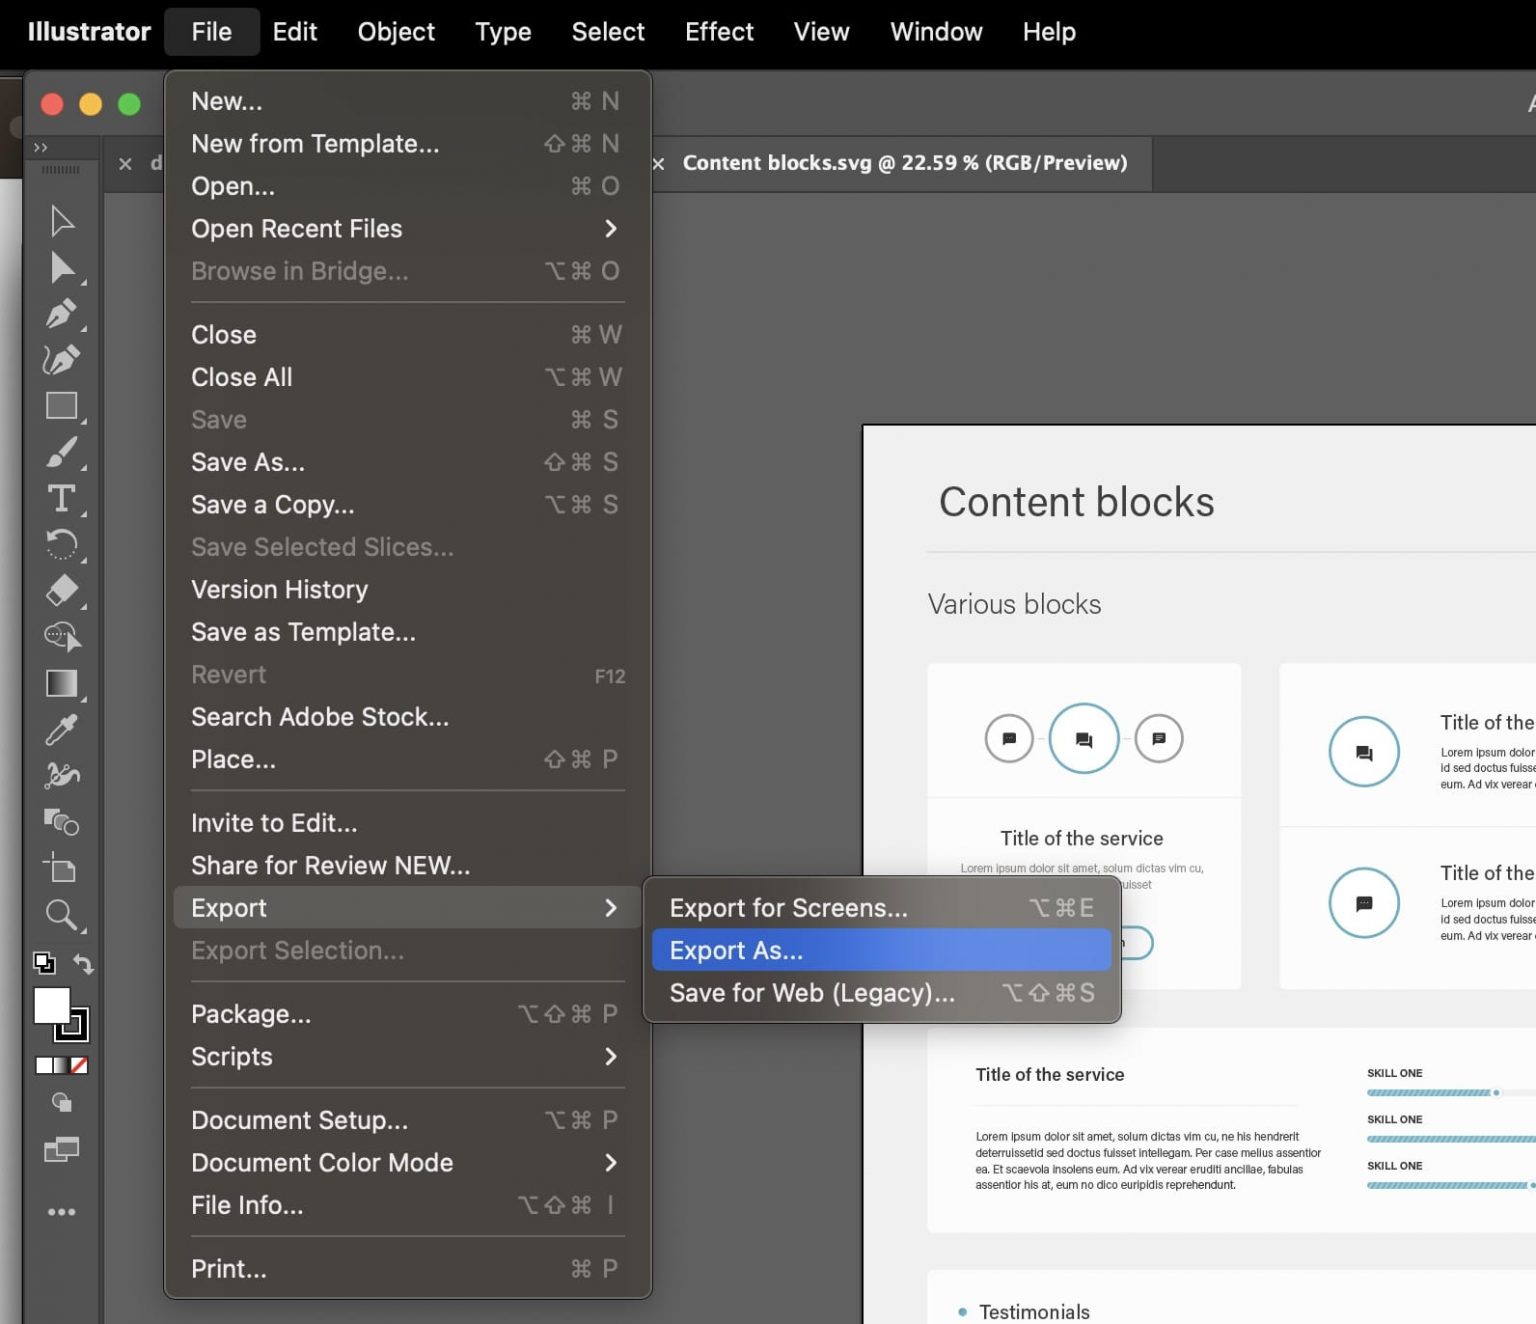This screenshot has width=1536, height=1324.
Task: Open the Window menu
Action: click(934, 31)
